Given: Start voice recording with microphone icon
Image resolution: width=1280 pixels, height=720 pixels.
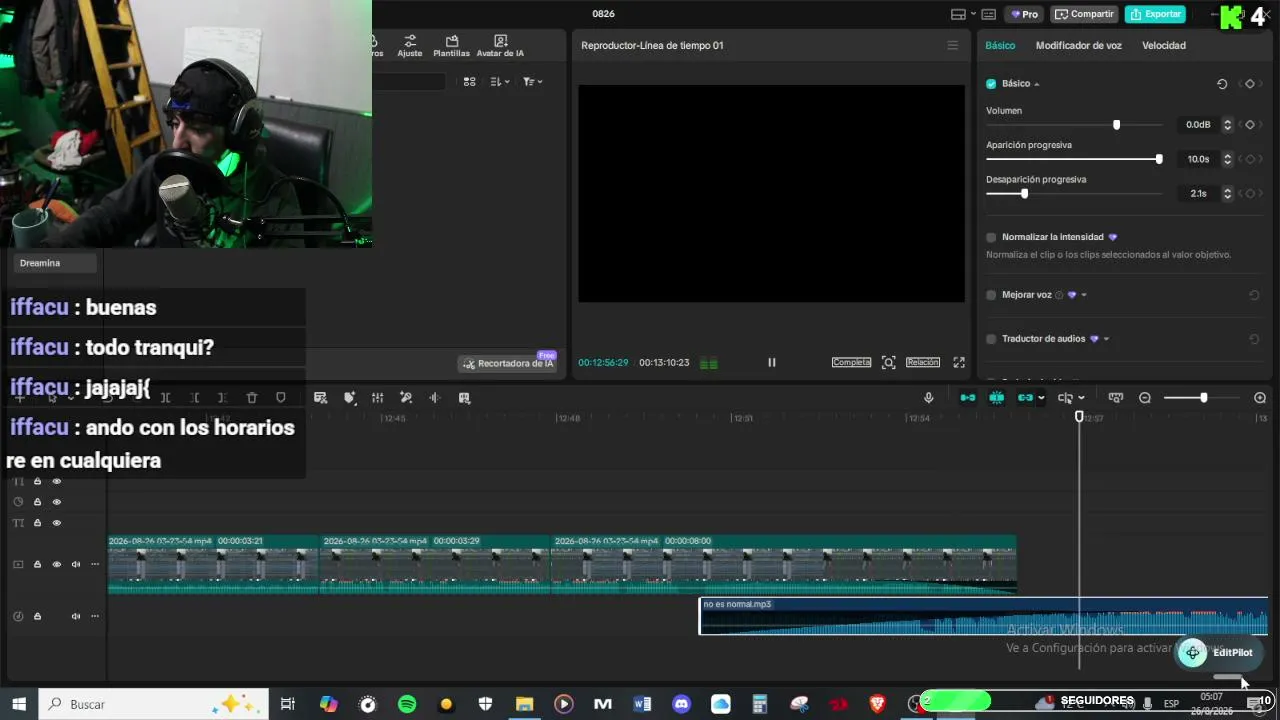Looking at the screenshot, I should click(929, 398).
